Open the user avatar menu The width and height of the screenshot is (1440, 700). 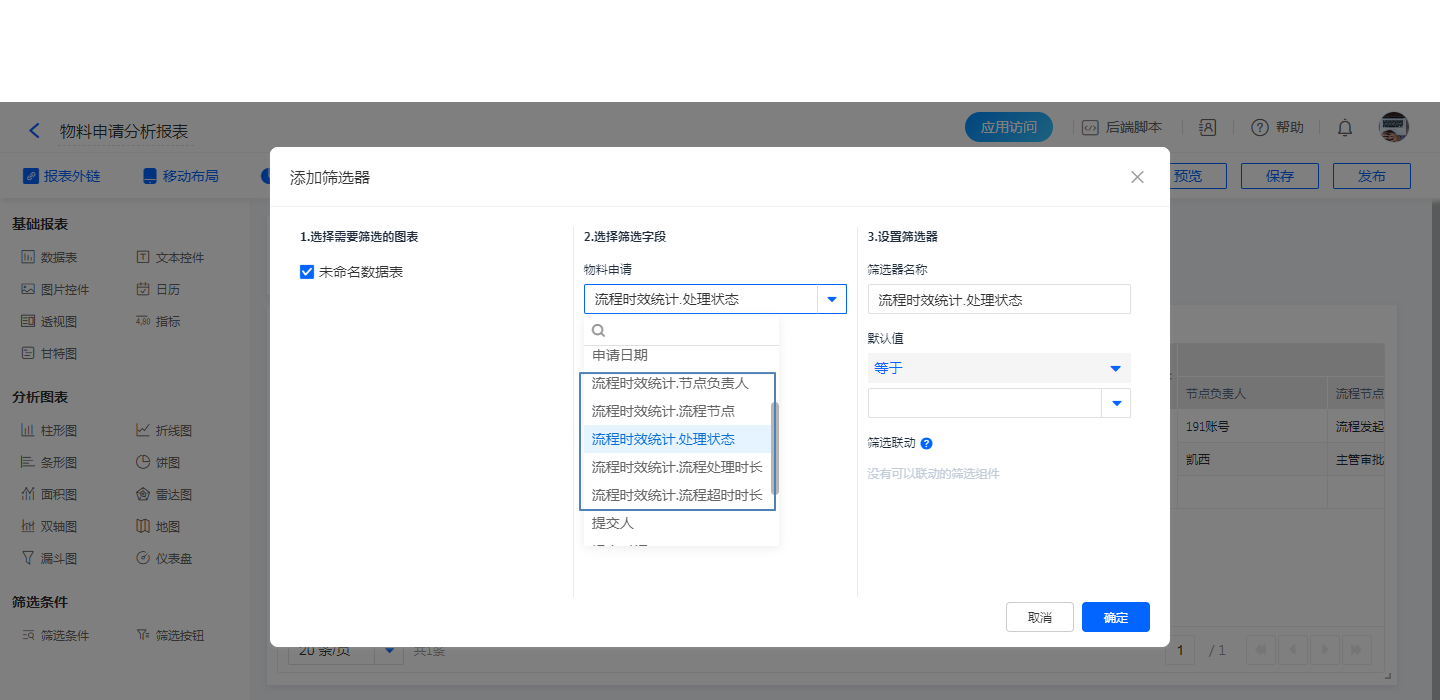coord(1393,127)
